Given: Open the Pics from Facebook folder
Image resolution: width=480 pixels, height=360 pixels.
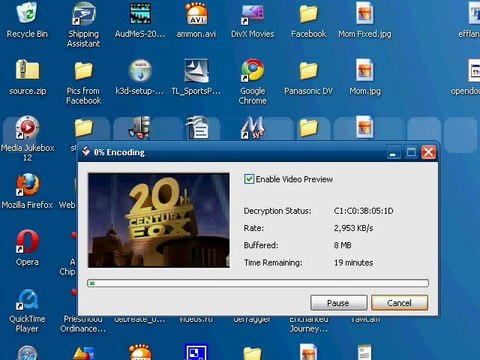Looking at the screenshot, I should [83, 82].
